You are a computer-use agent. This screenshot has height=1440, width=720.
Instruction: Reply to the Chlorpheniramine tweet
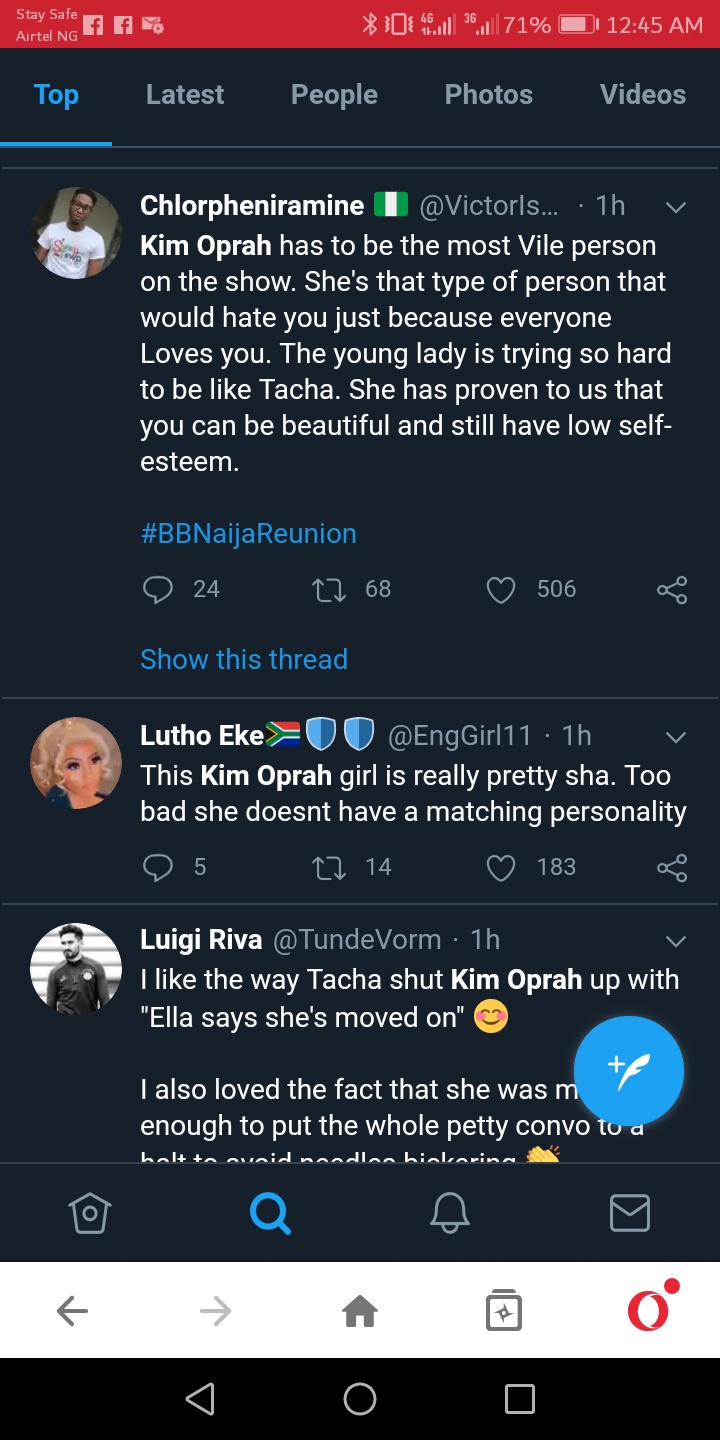tap(158, 590)
